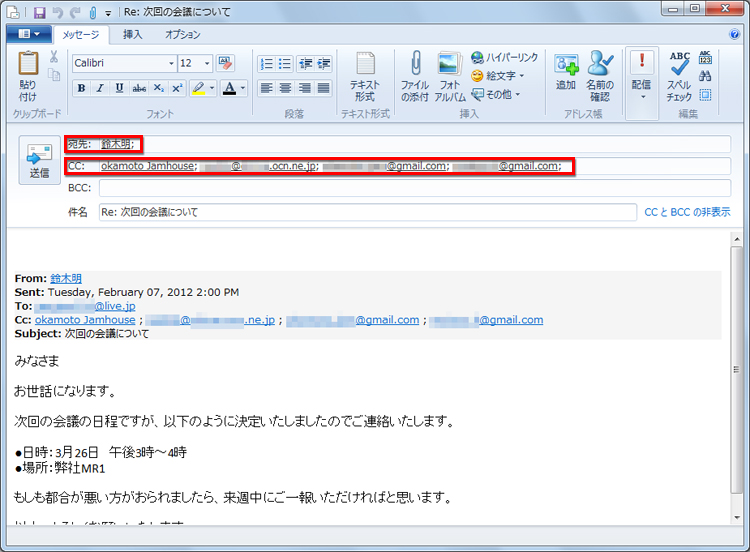Customize quick access toolbar dropdown arrow
The width and height of the screenshot is (750, 552).
[x=108, y=13]
